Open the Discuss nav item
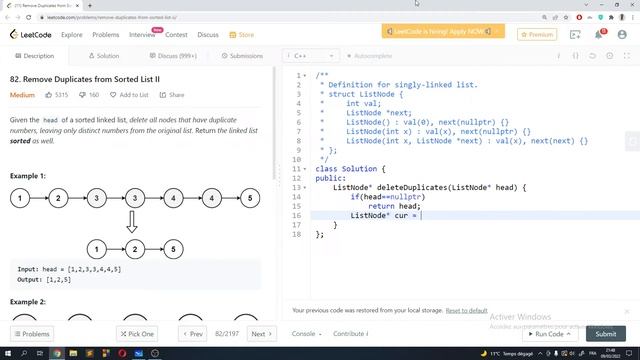Viewport: 640px width, 360px height. tap(208, 35)
